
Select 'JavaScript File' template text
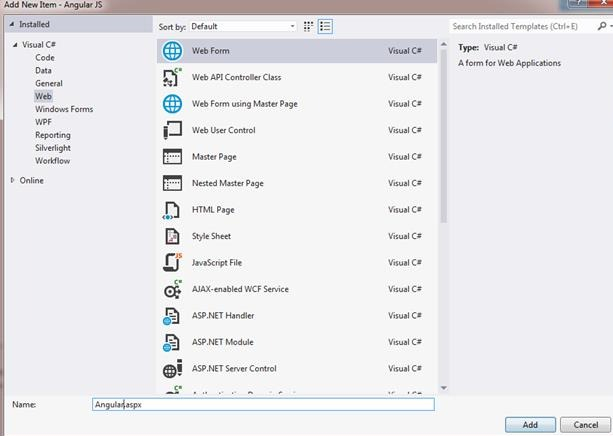(217, 263)
